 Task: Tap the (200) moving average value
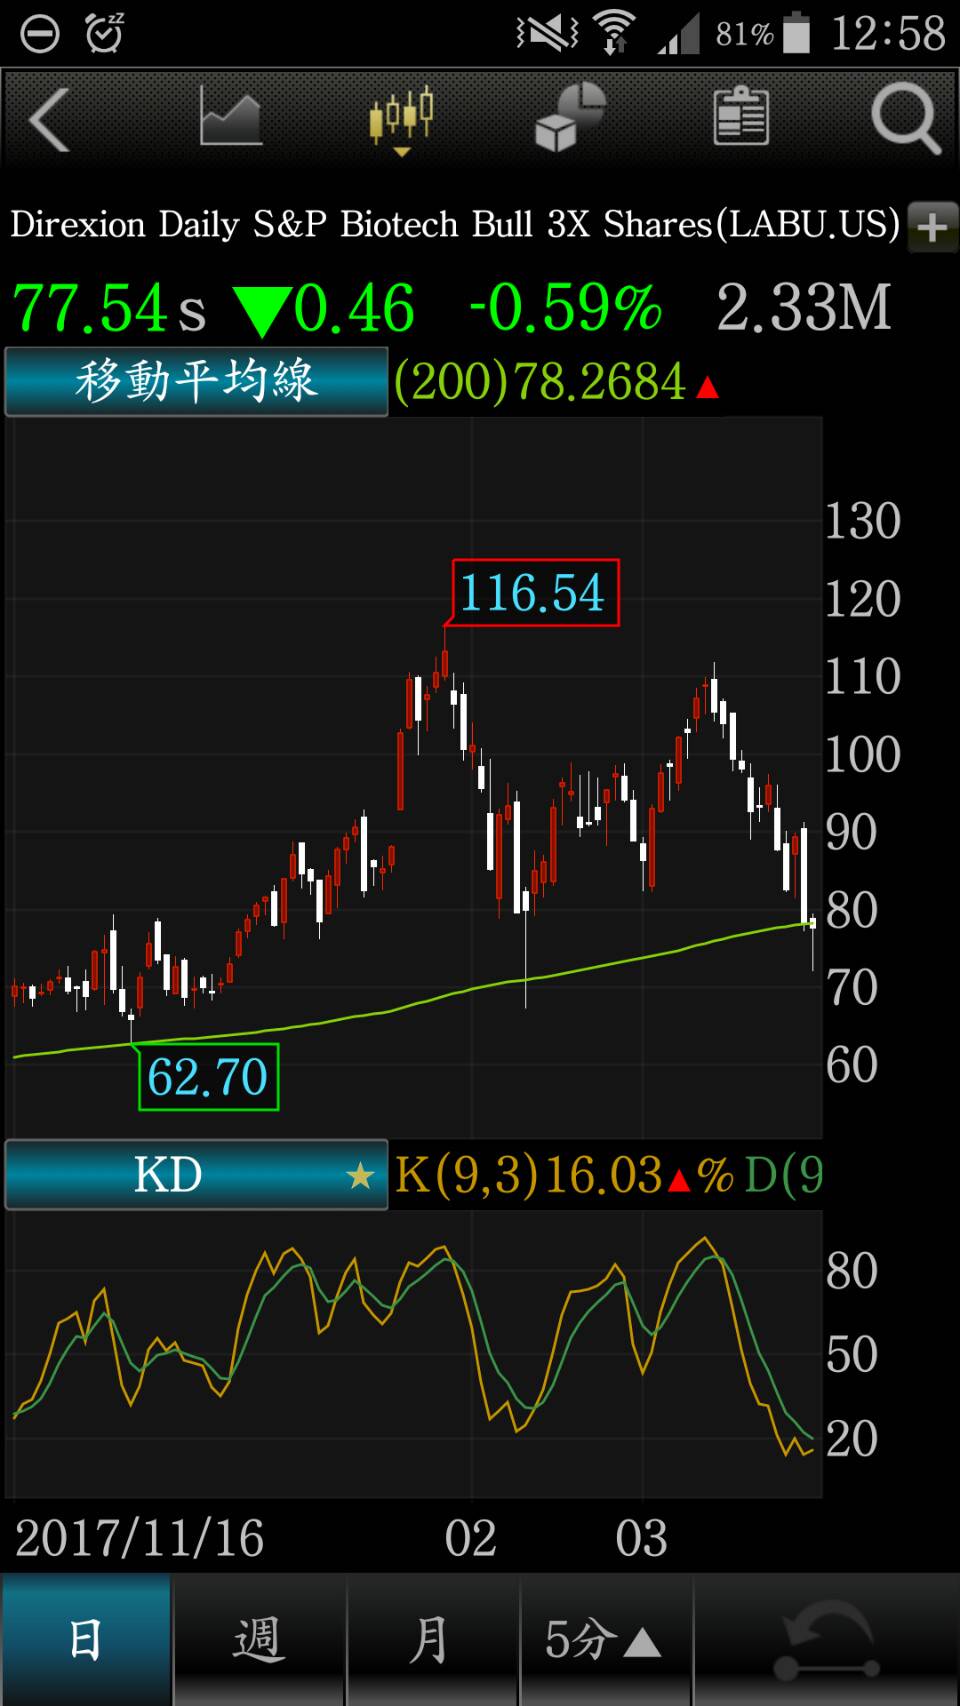[x=542, y=382]
